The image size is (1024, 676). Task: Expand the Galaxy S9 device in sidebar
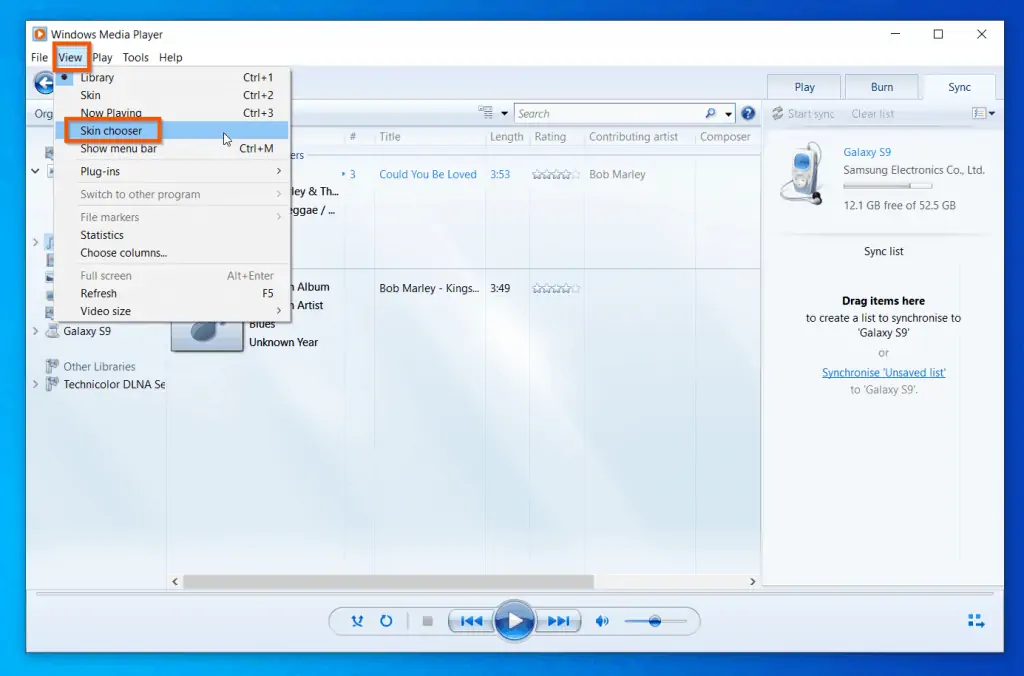36,331
